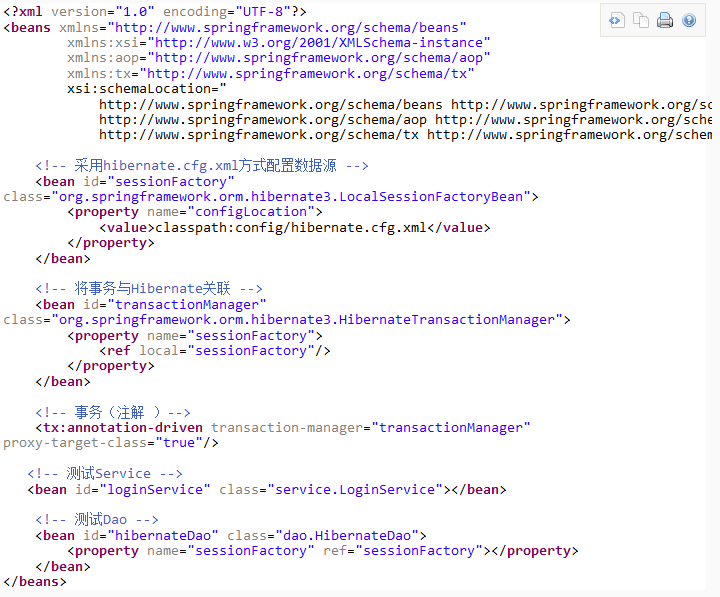This screenshot has width=720, height=597.
Task: Click the print icon in code toolbar
Action: pyautogui.click(x=664, y=21)
